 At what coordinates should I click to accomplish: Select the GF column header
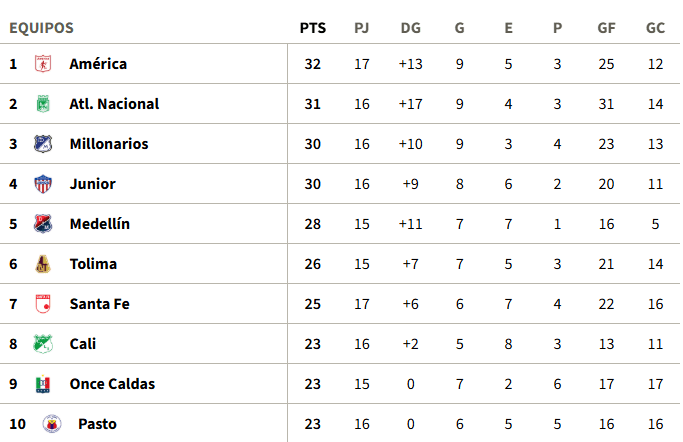click(606, 28)
